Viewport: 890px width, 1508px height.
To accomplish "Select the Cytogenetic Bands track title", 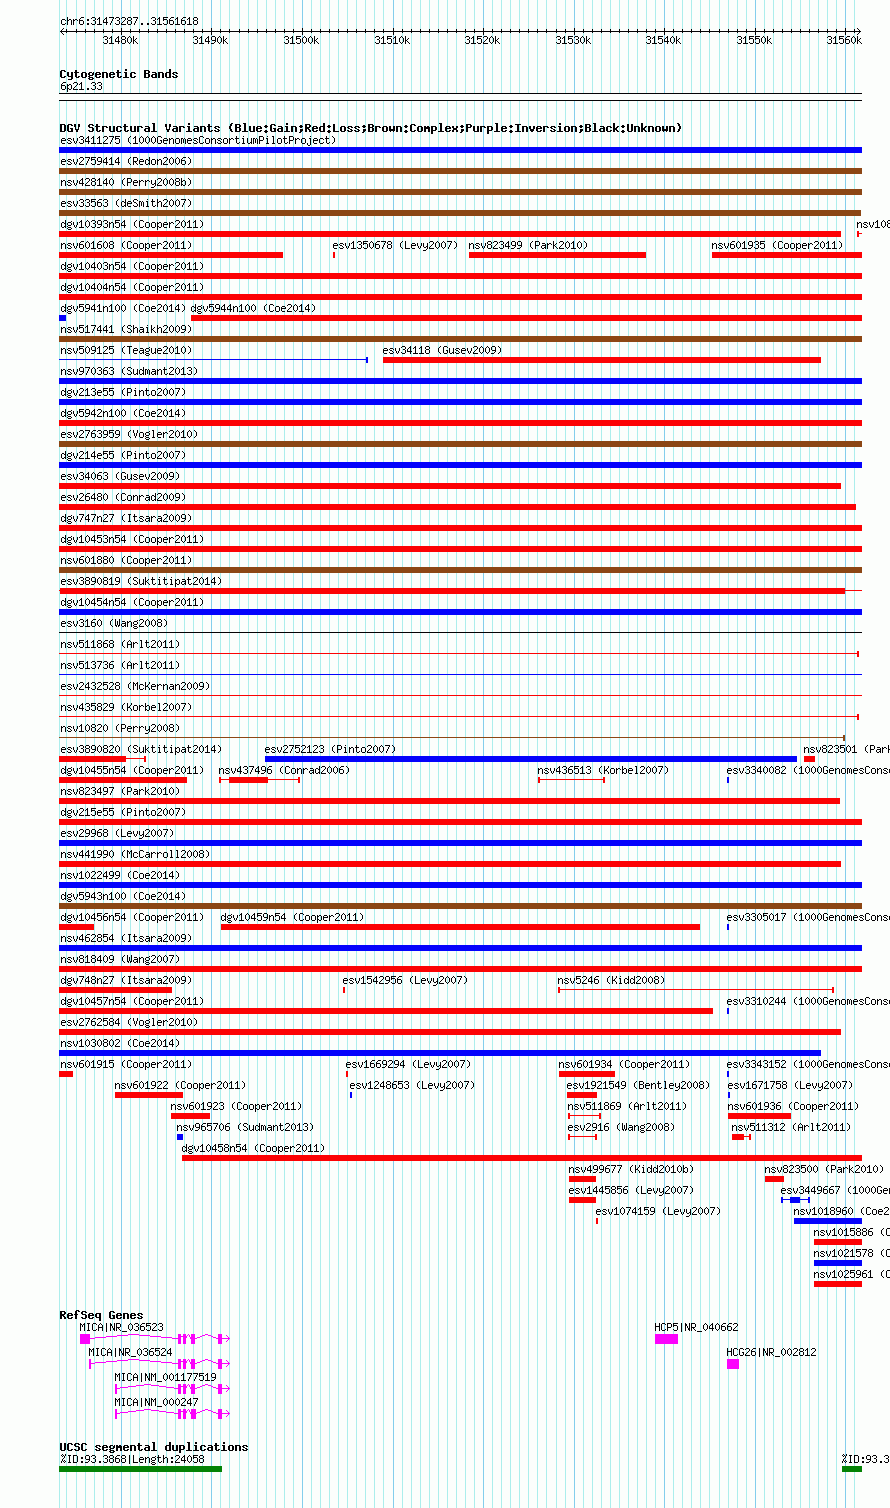I will (119, 74).
